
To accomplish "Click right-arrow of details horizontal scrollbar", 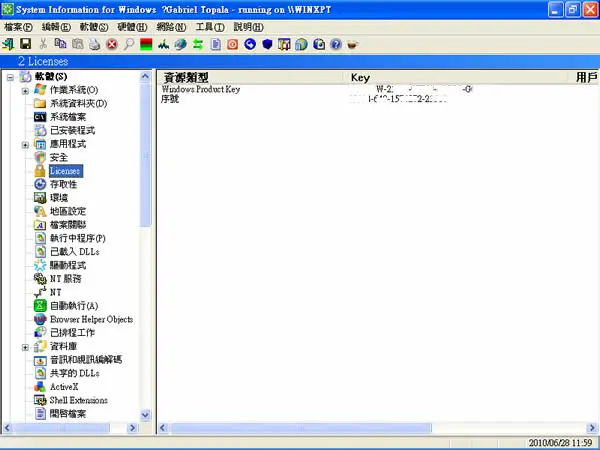I will (x=592, y=428).
